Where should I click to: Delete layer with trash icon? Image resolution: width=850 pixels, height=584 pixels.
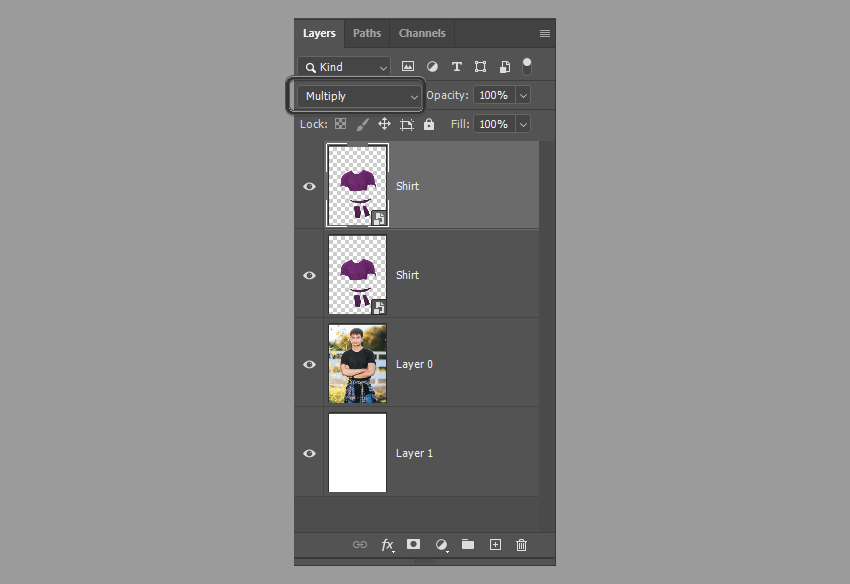tap(521, 544)
